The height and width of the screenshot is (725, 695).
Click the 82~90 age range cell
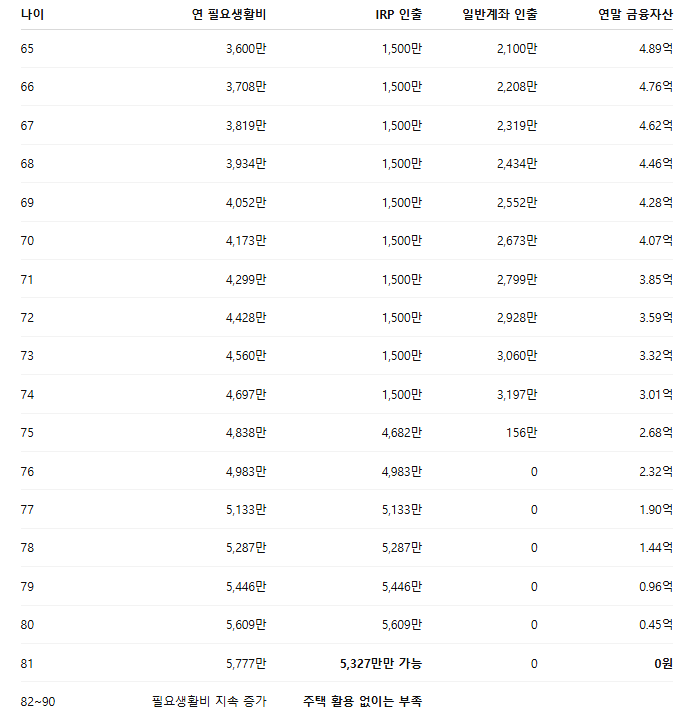point(38,701)
